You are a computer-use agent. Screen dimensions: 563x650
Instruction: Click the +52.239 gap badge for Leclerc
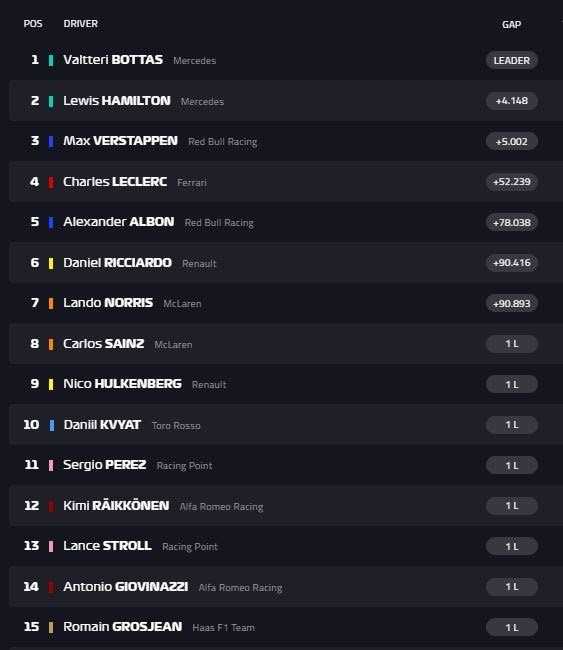pos(512,182)
